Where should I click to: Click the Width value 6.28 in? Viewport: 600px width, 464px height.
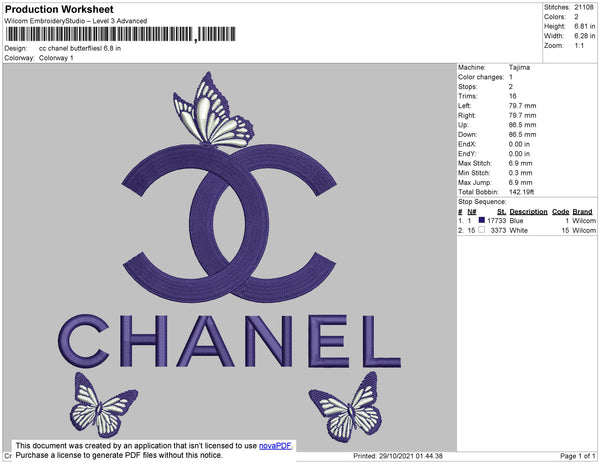point(584,36)
